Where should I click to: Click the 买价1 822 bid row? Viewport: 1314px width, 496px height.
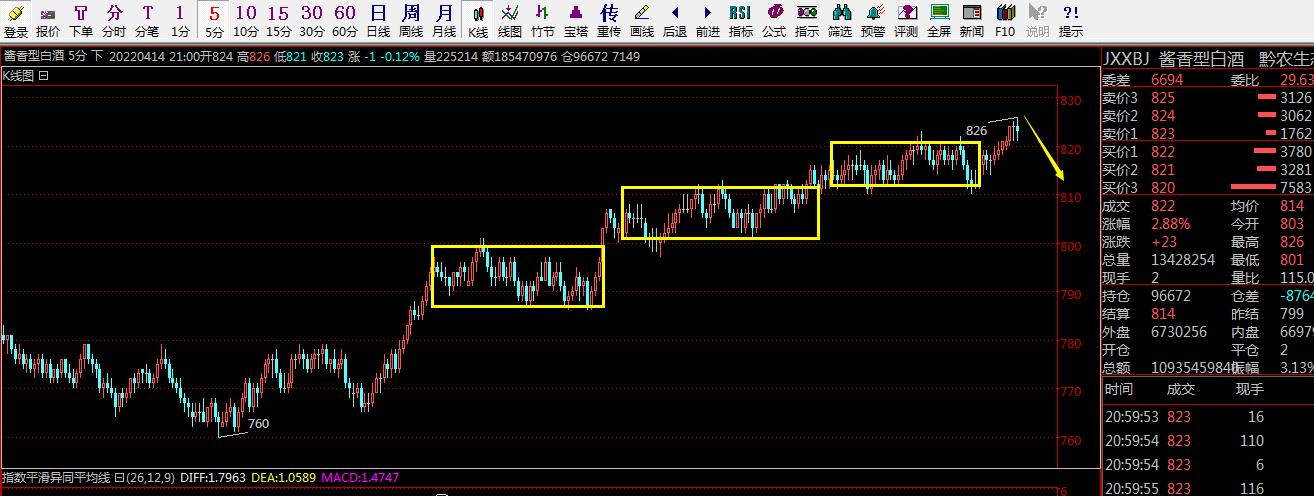[1207, 151]
